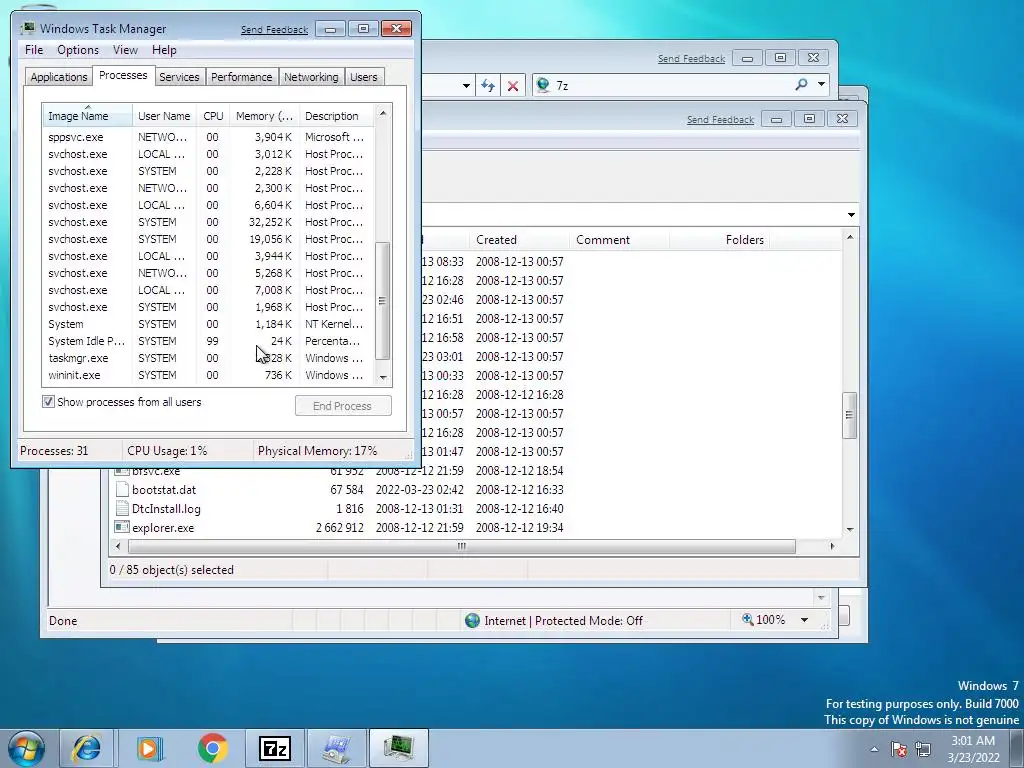The height and width of the screenshot is (768, 1024).
Task: Open the IE zoom level dropdown arrow
Action: point(805,620)
